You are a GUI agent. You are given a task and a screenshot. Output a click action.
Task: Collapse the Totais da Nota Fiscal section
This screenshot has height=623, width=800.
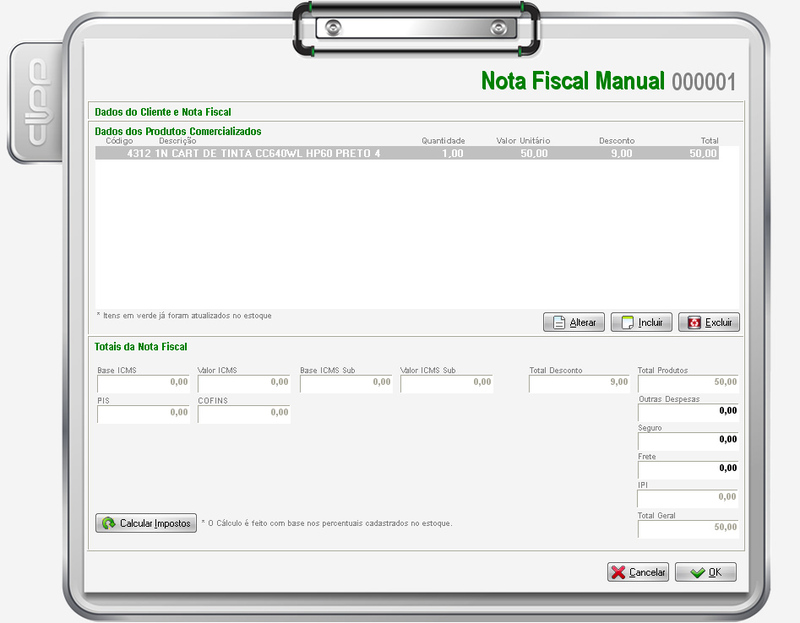click(x=141, y=346)
